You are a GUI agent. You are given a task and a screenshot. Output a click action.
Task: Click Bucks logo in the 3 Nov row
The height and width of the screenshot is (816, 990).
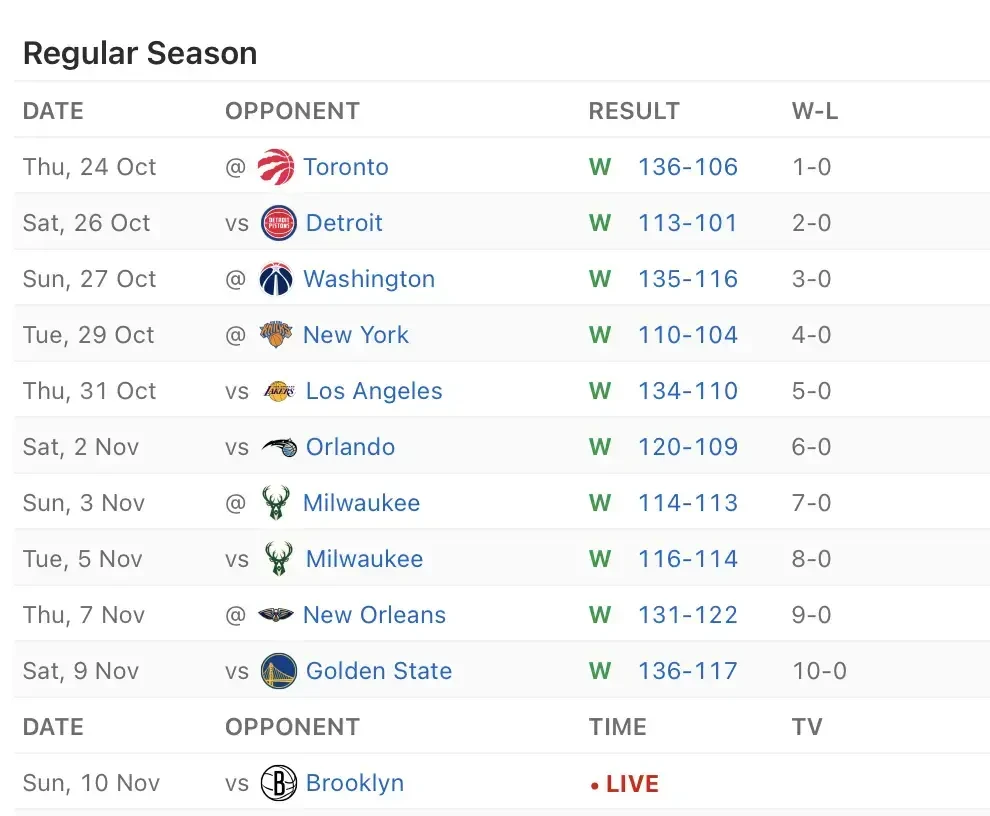coord(276,503)
